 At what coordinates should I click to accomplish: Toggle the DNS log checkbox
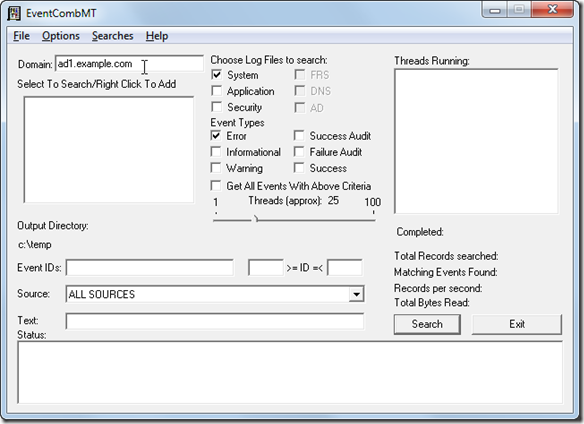pyautogui.click(x=299, y=91)
